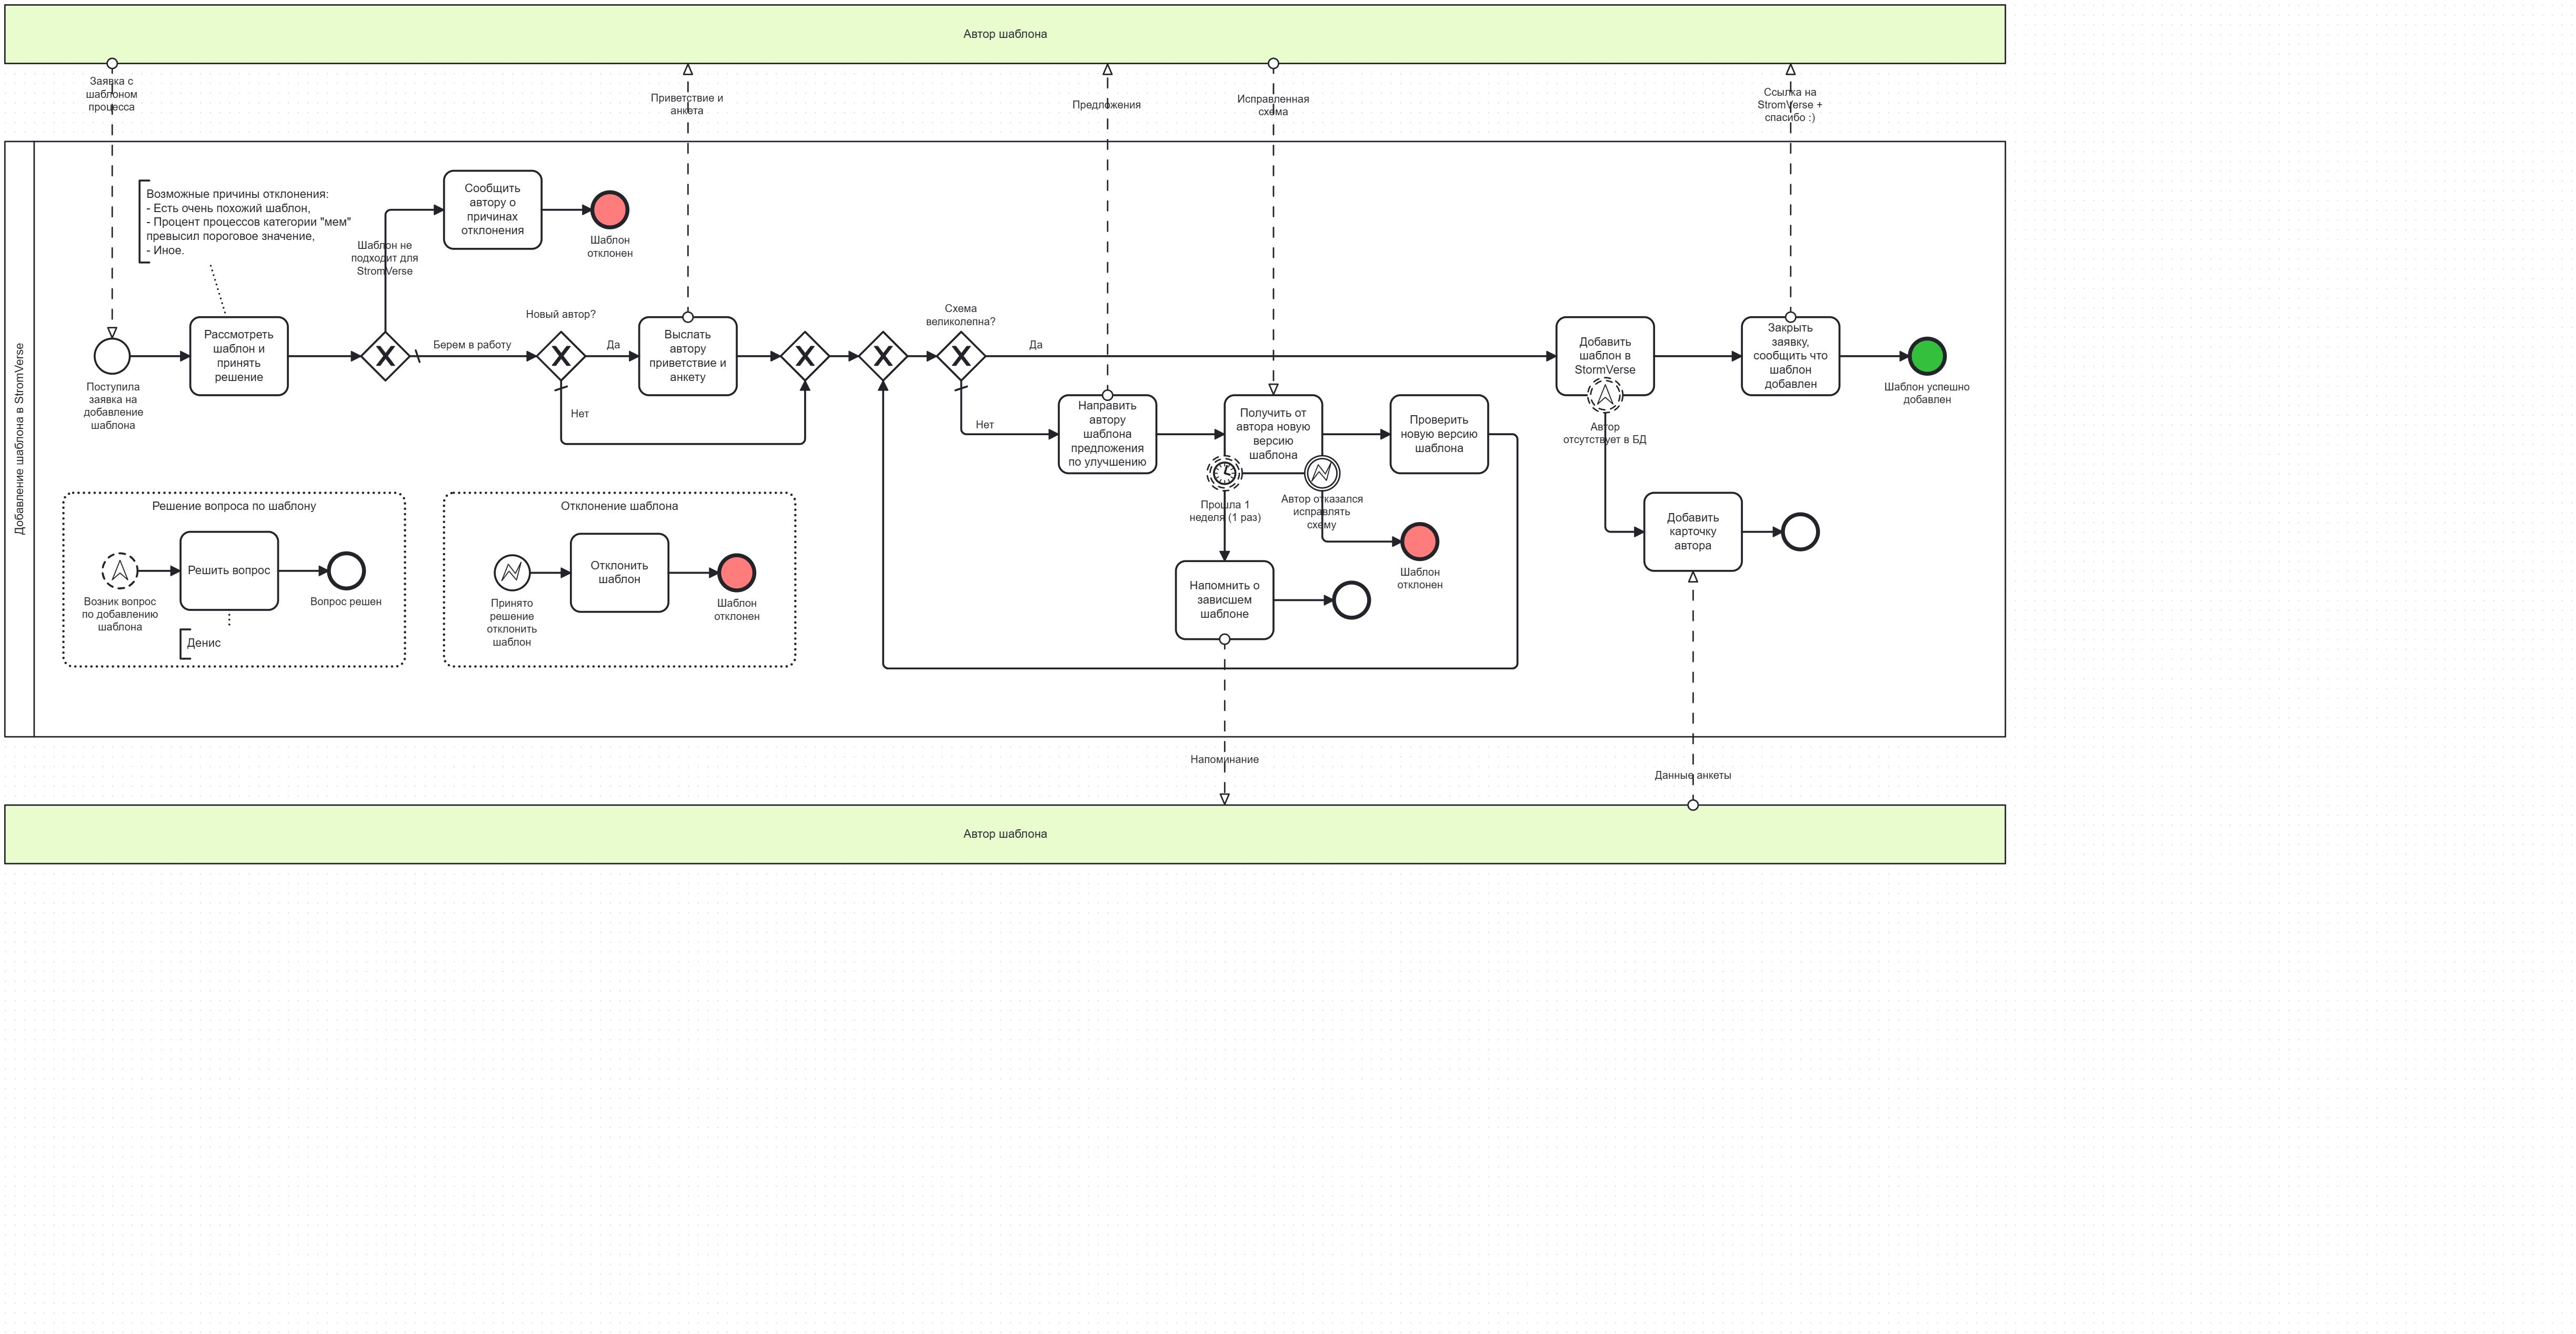Click the 'Добавить карточку автора' task box

[x=1692, y=531]
